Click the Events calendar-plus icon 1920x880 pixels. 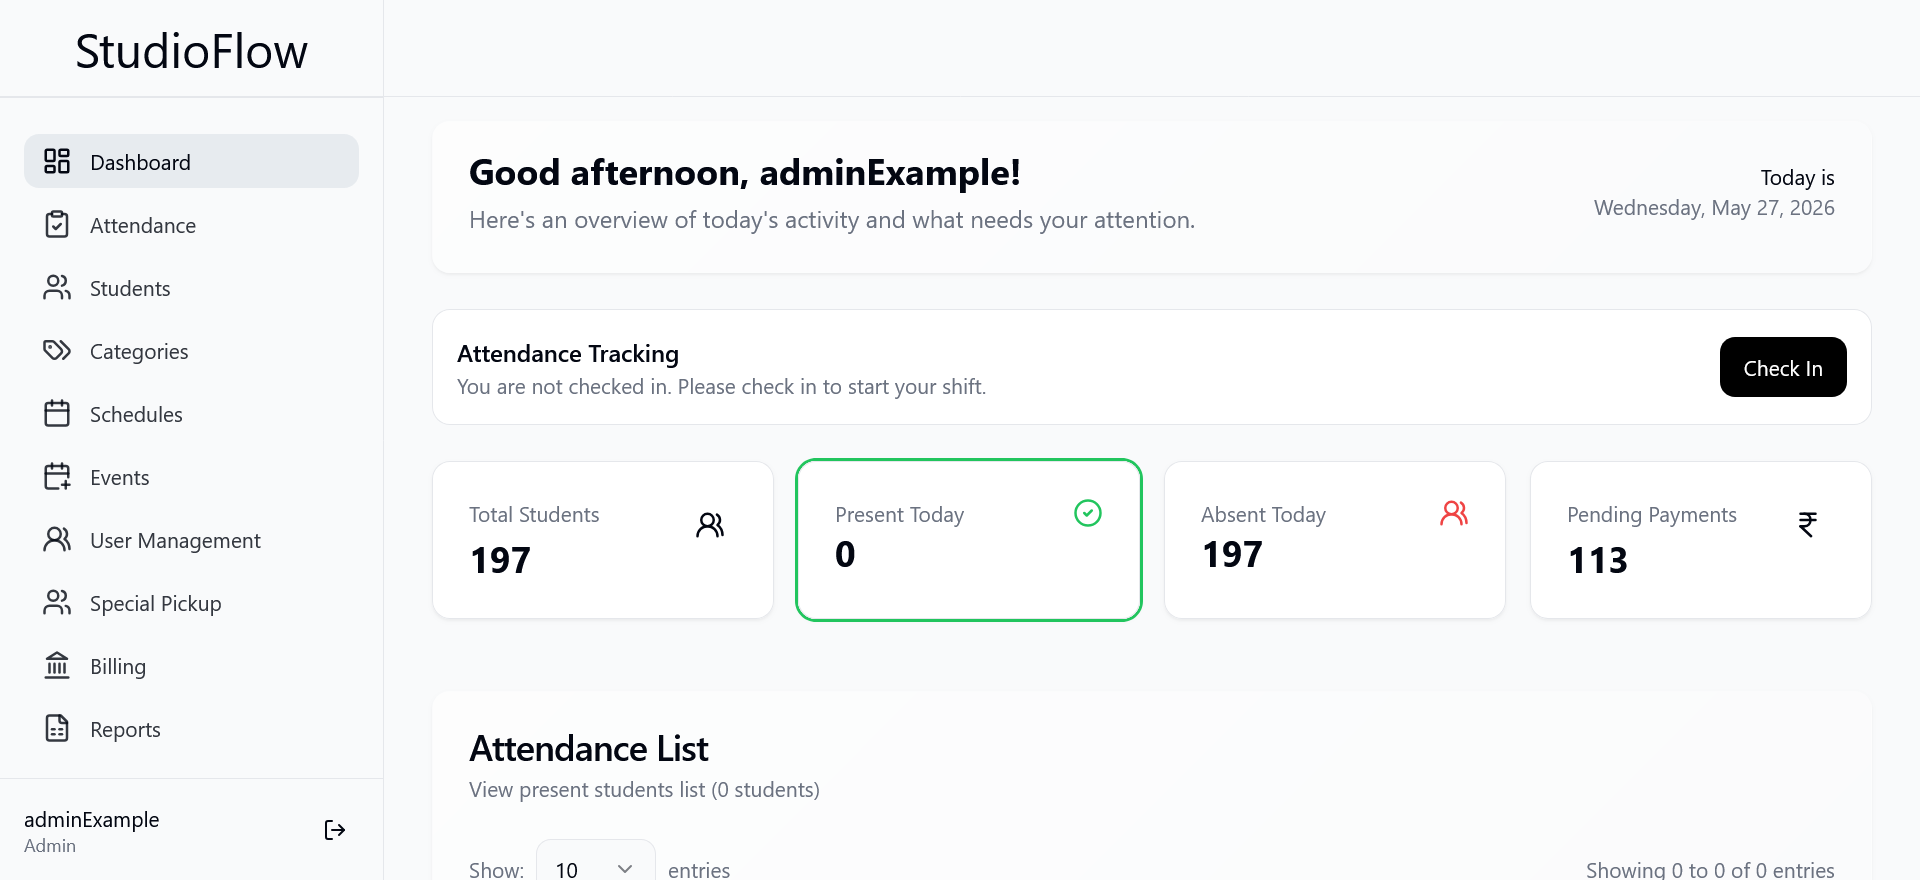pos(57,476)
